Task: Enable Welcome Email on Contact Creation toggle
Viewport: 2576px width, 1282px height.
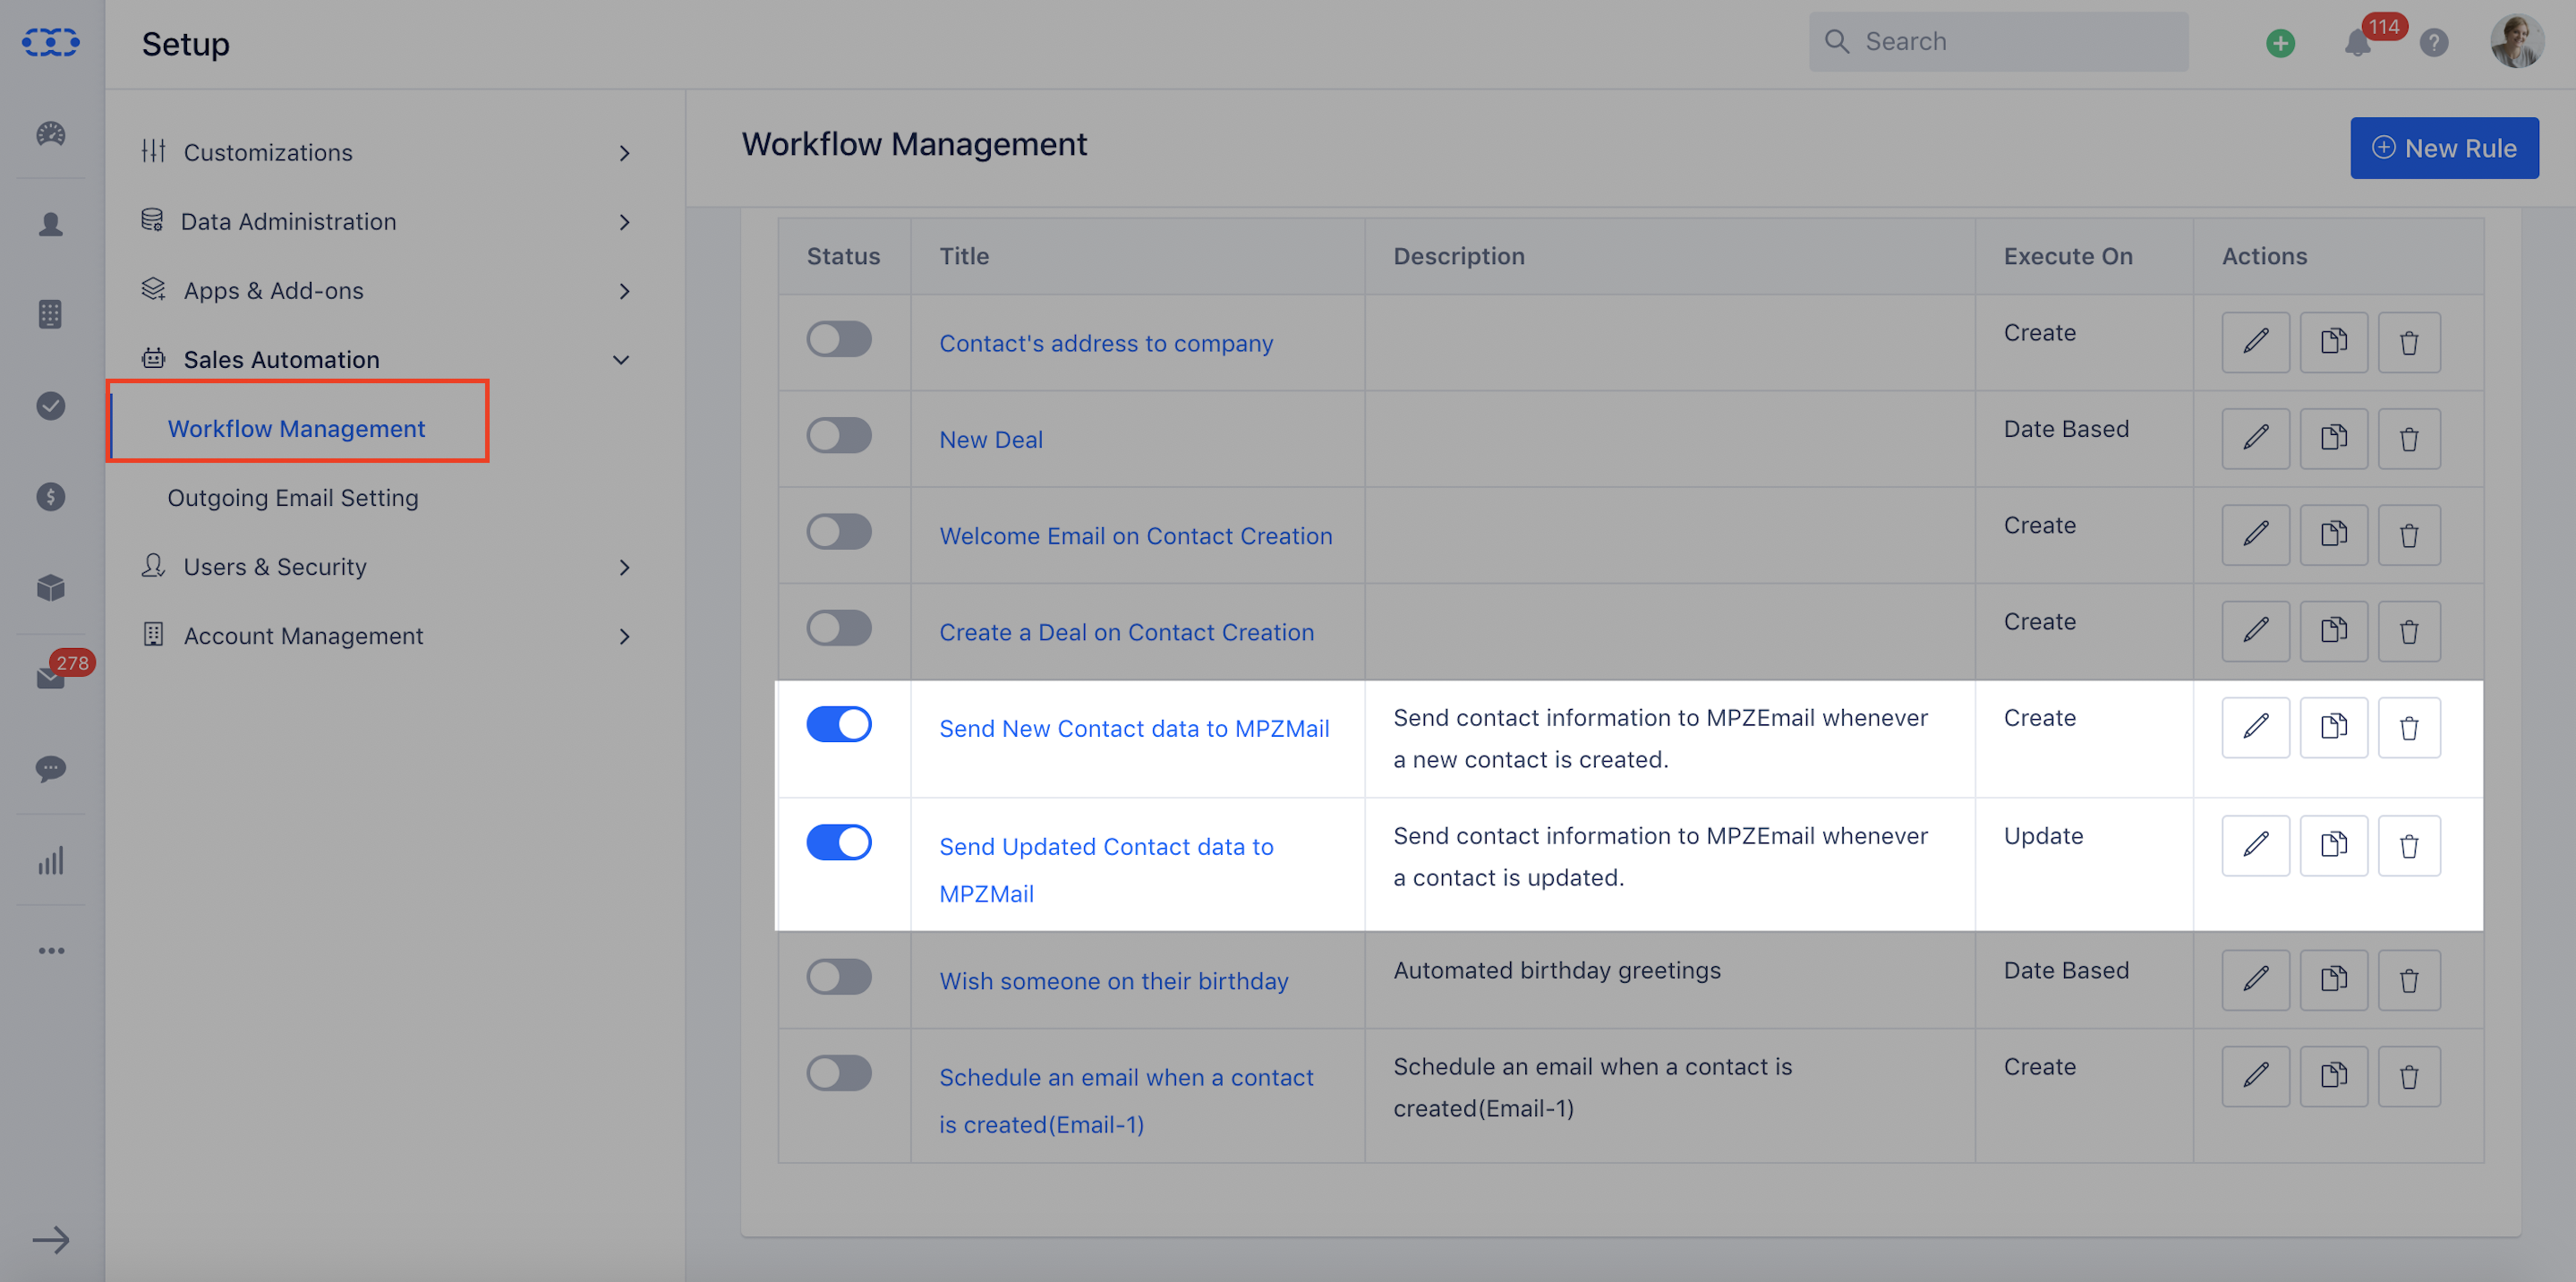Action: pos(839,531)
